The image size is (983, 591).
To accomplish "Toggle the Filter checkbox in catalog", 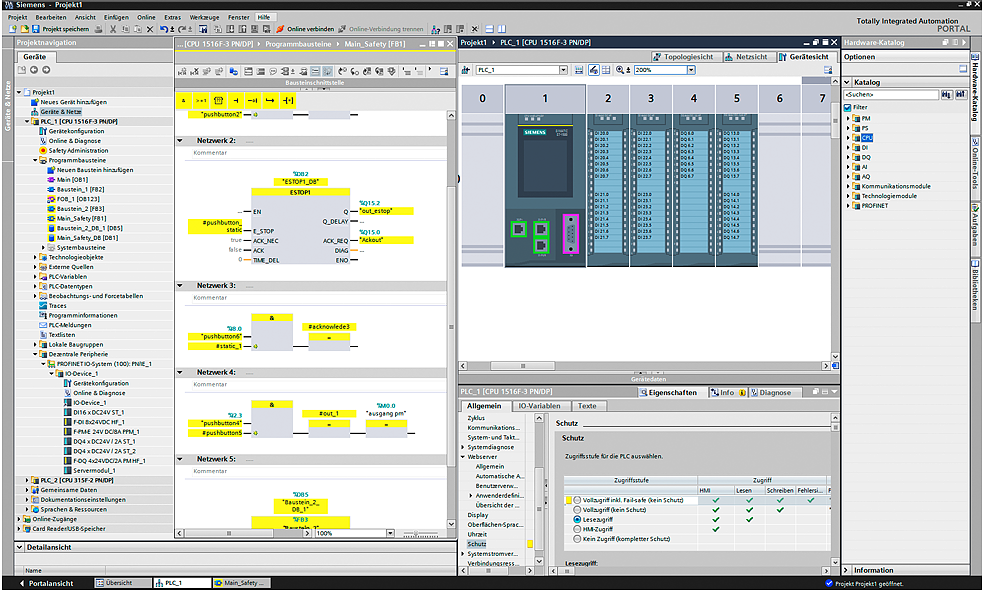I will point(848,107).
